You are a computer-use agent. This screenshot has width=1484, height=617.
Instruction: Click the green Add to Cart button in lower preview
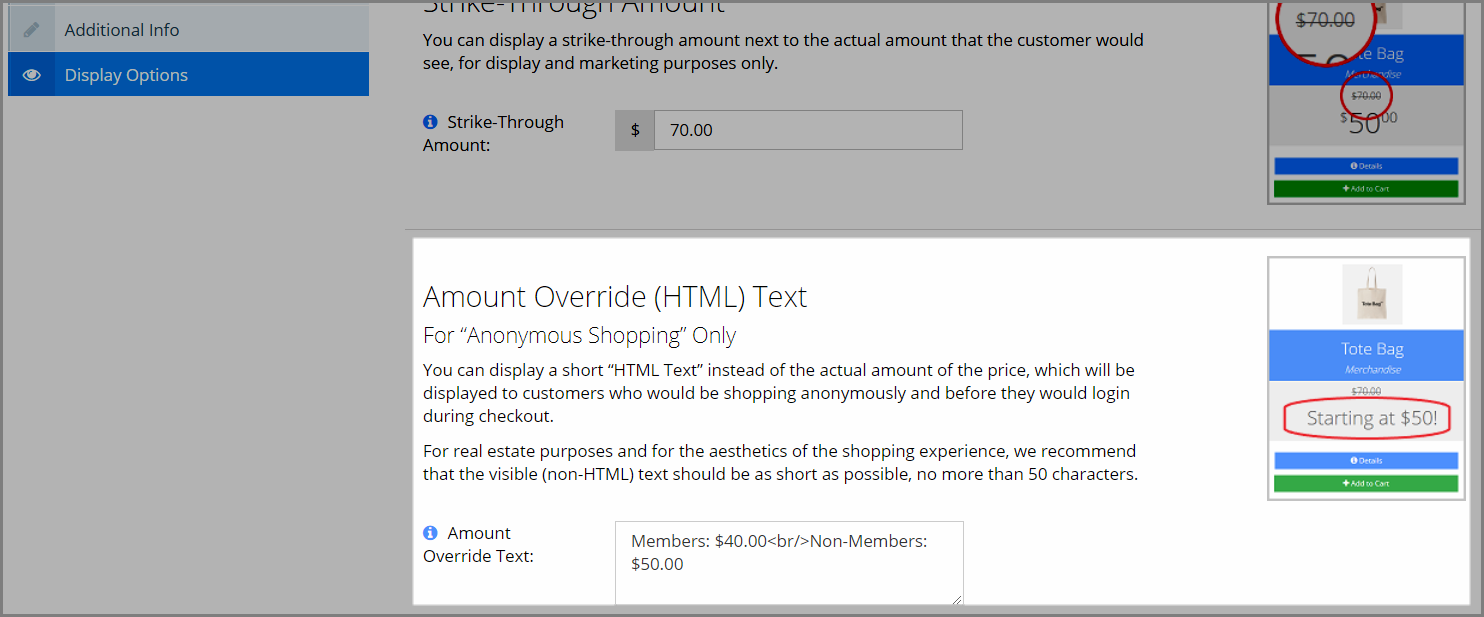click(x=1366, y=484)
